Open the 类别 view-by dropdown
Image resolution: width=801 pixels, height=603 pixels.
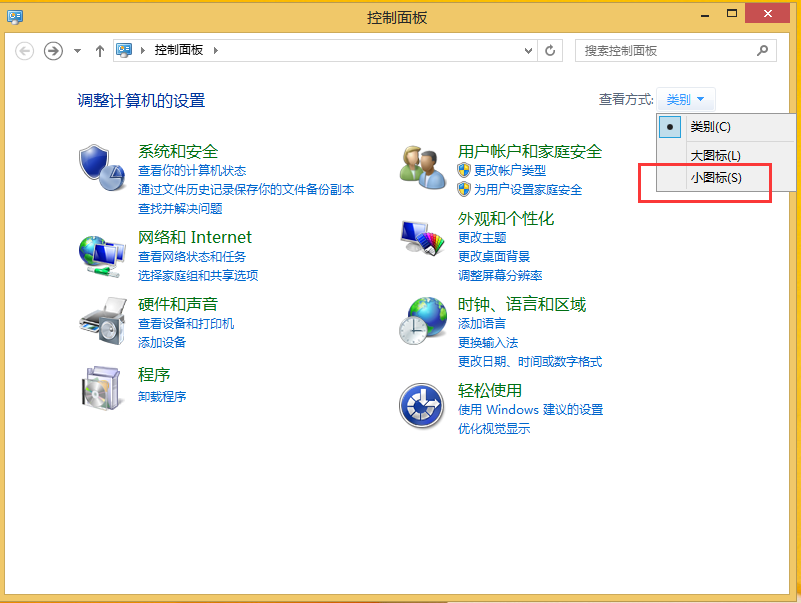tap(686, 99)
